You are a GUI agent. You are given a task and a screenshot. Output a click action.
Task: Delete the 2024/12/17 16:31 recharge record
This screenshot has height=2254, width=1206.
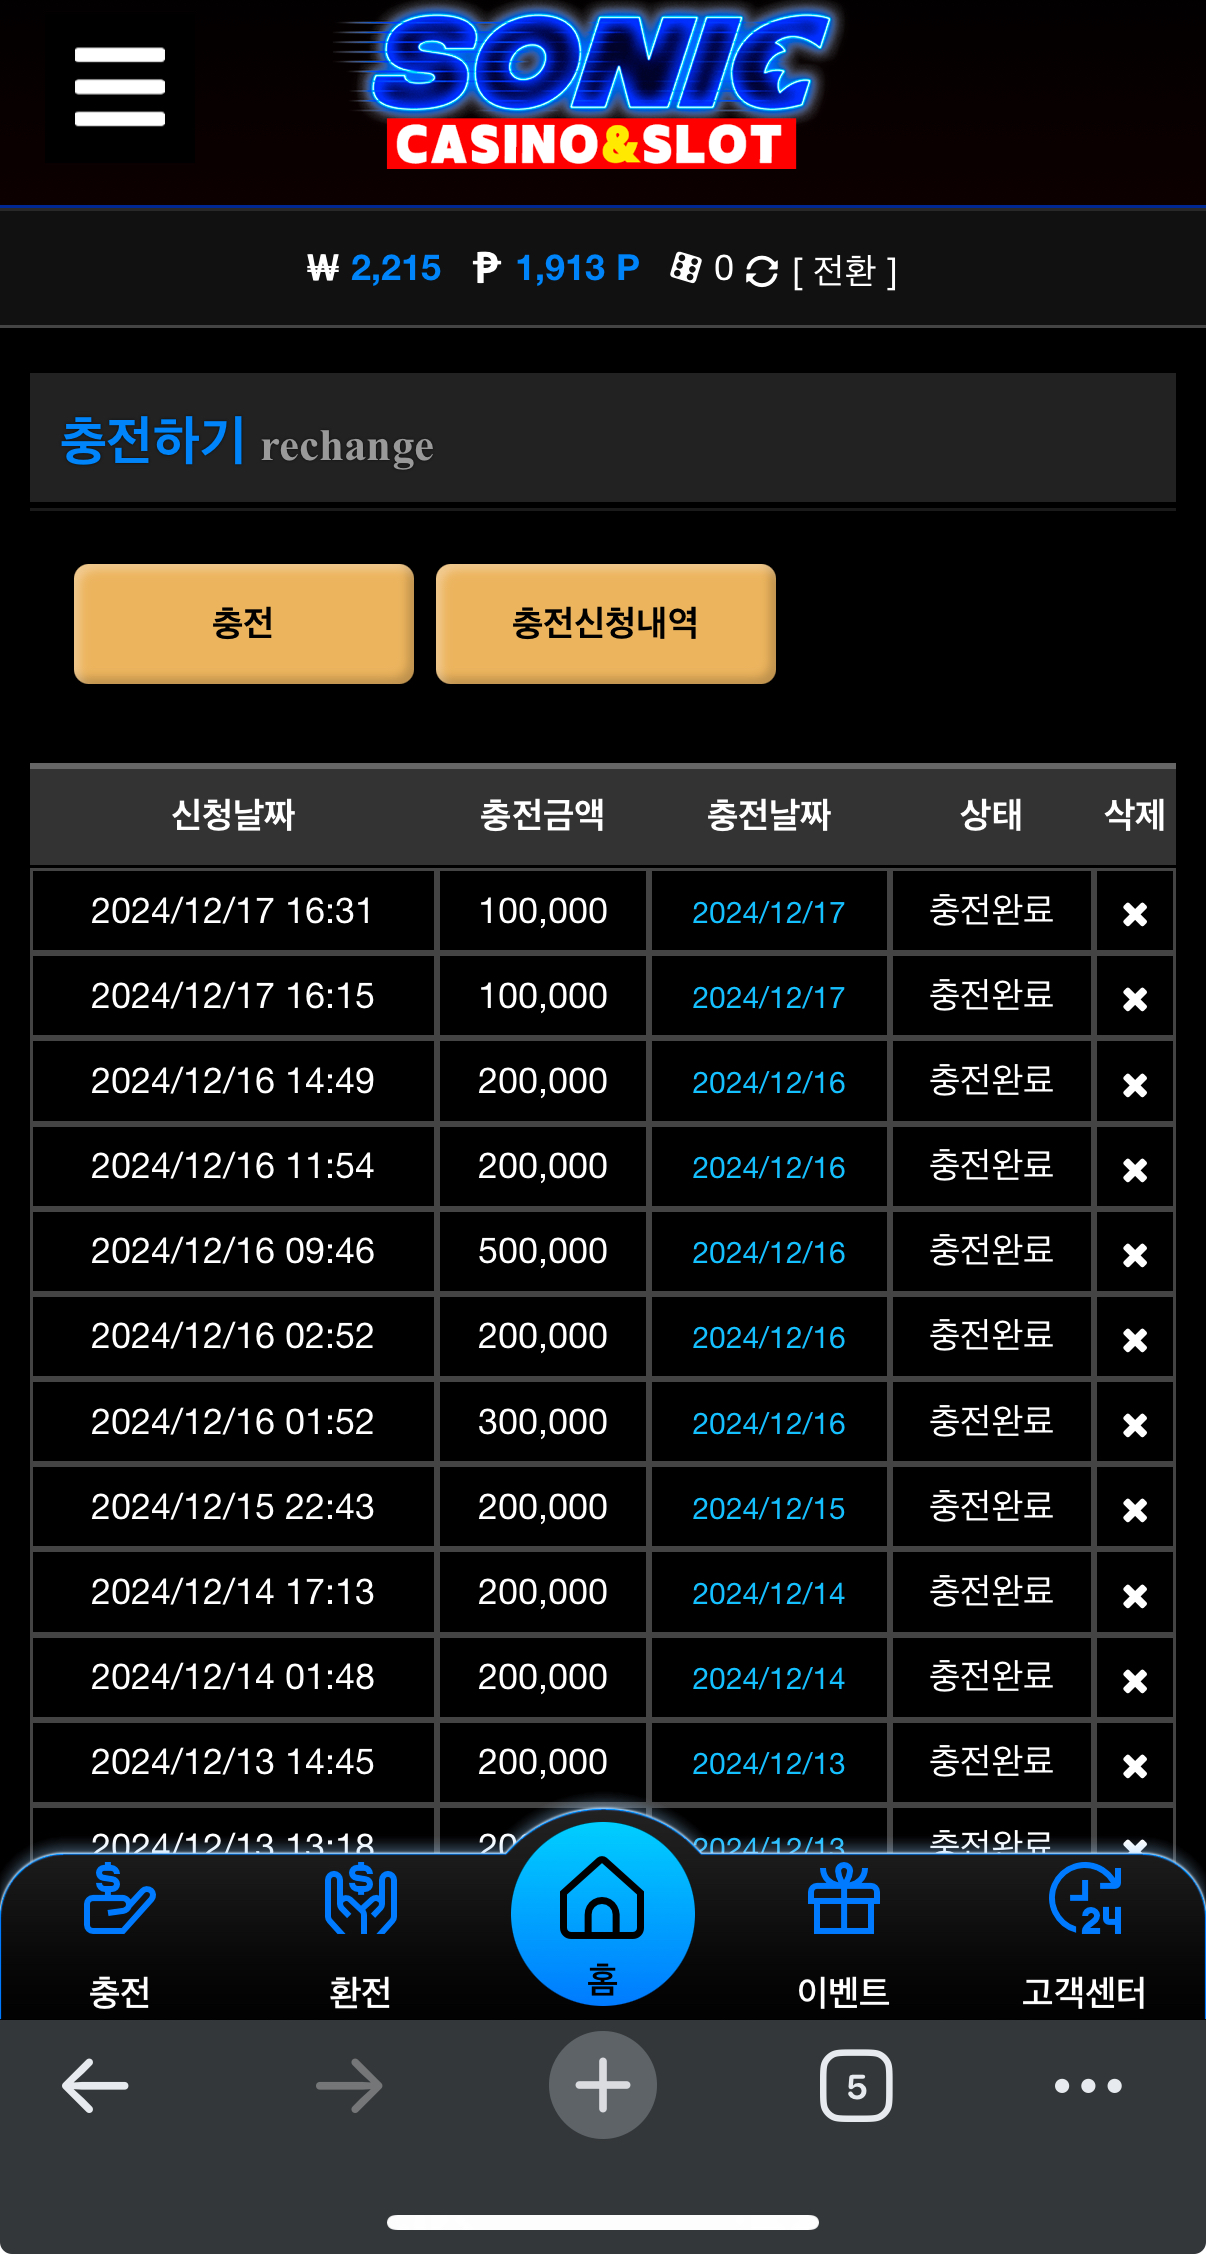pos(1135,914)
